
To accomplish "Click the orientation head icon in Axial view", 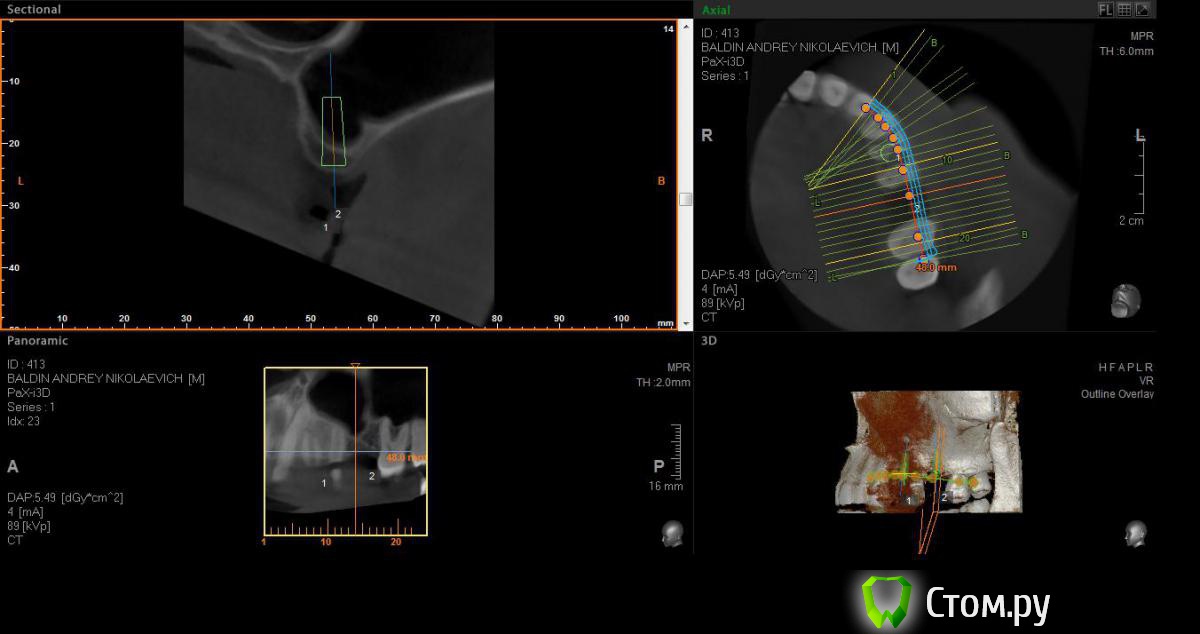I will click(1125, 300).
